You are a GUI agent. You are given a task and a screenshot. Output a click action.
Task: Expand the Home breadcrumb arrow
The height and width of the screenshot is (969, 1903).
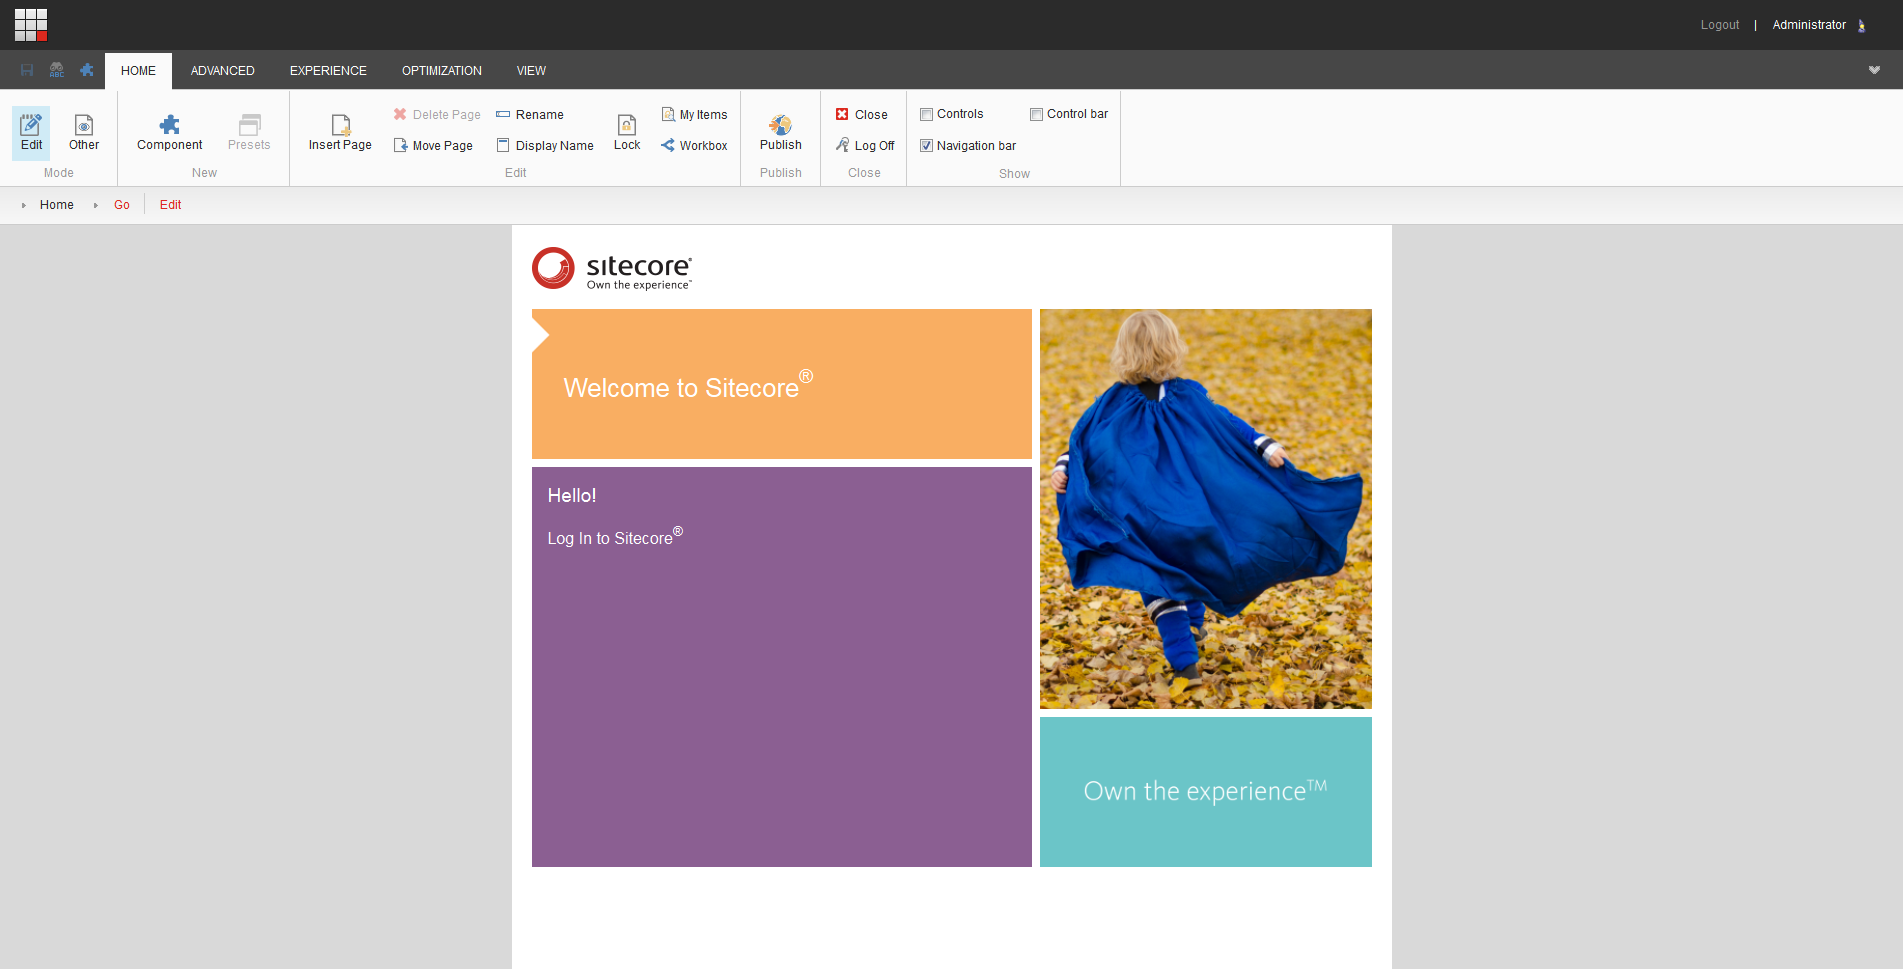[x=23, y=205]
